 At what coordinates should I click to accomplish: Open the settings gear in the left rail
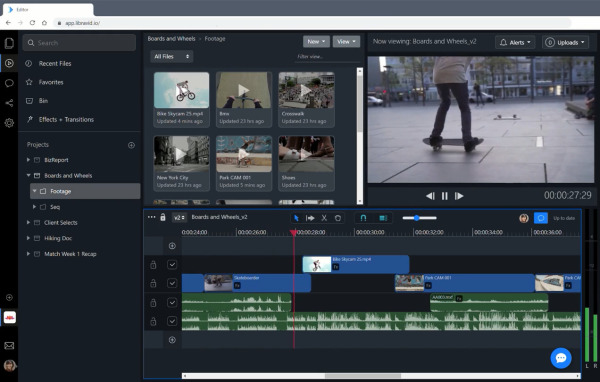click(x=9, y=123)
